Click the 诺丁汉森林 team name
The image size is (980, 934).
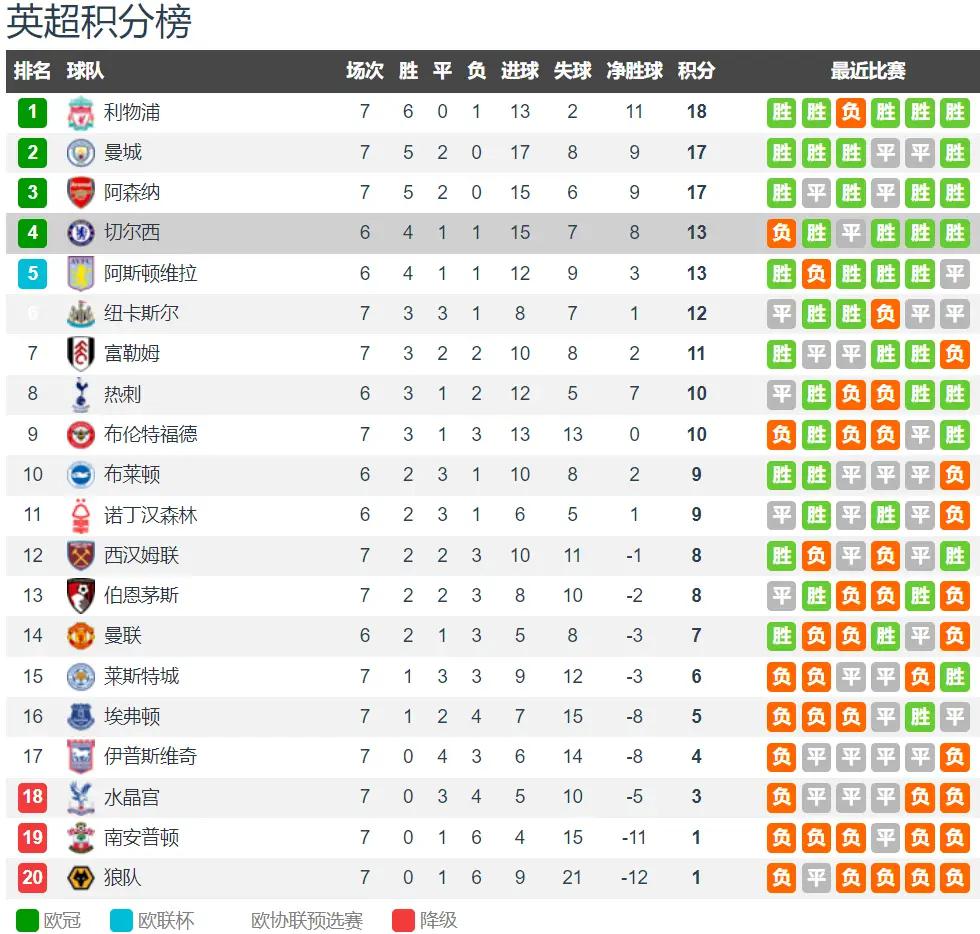151,515
